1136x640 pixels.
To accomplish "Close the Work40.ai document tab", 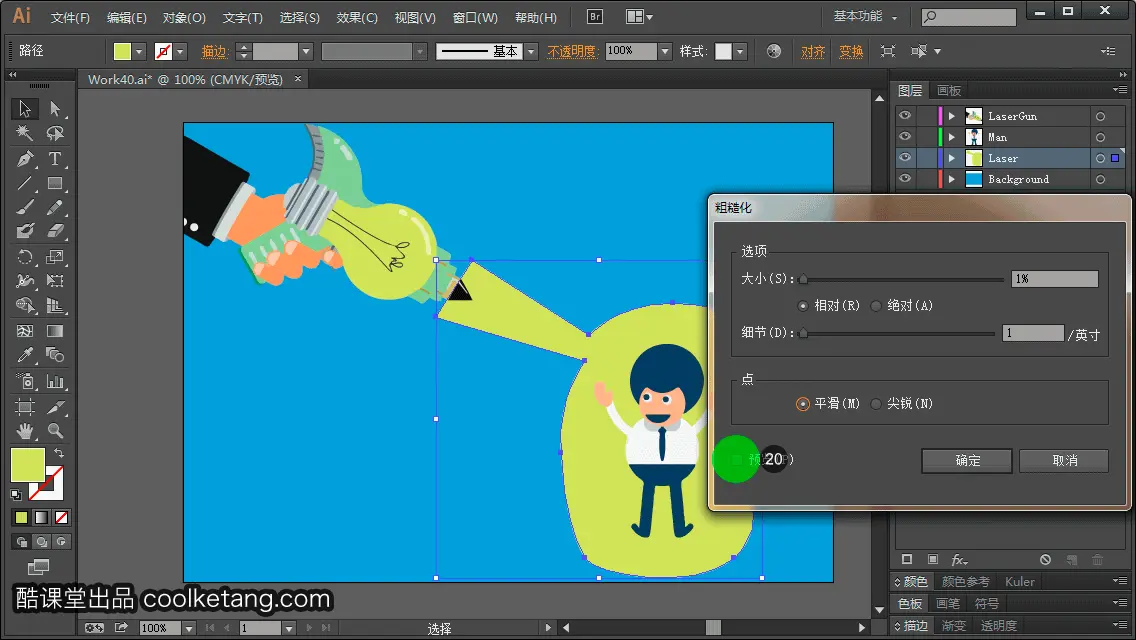I will tap(298, 79).
